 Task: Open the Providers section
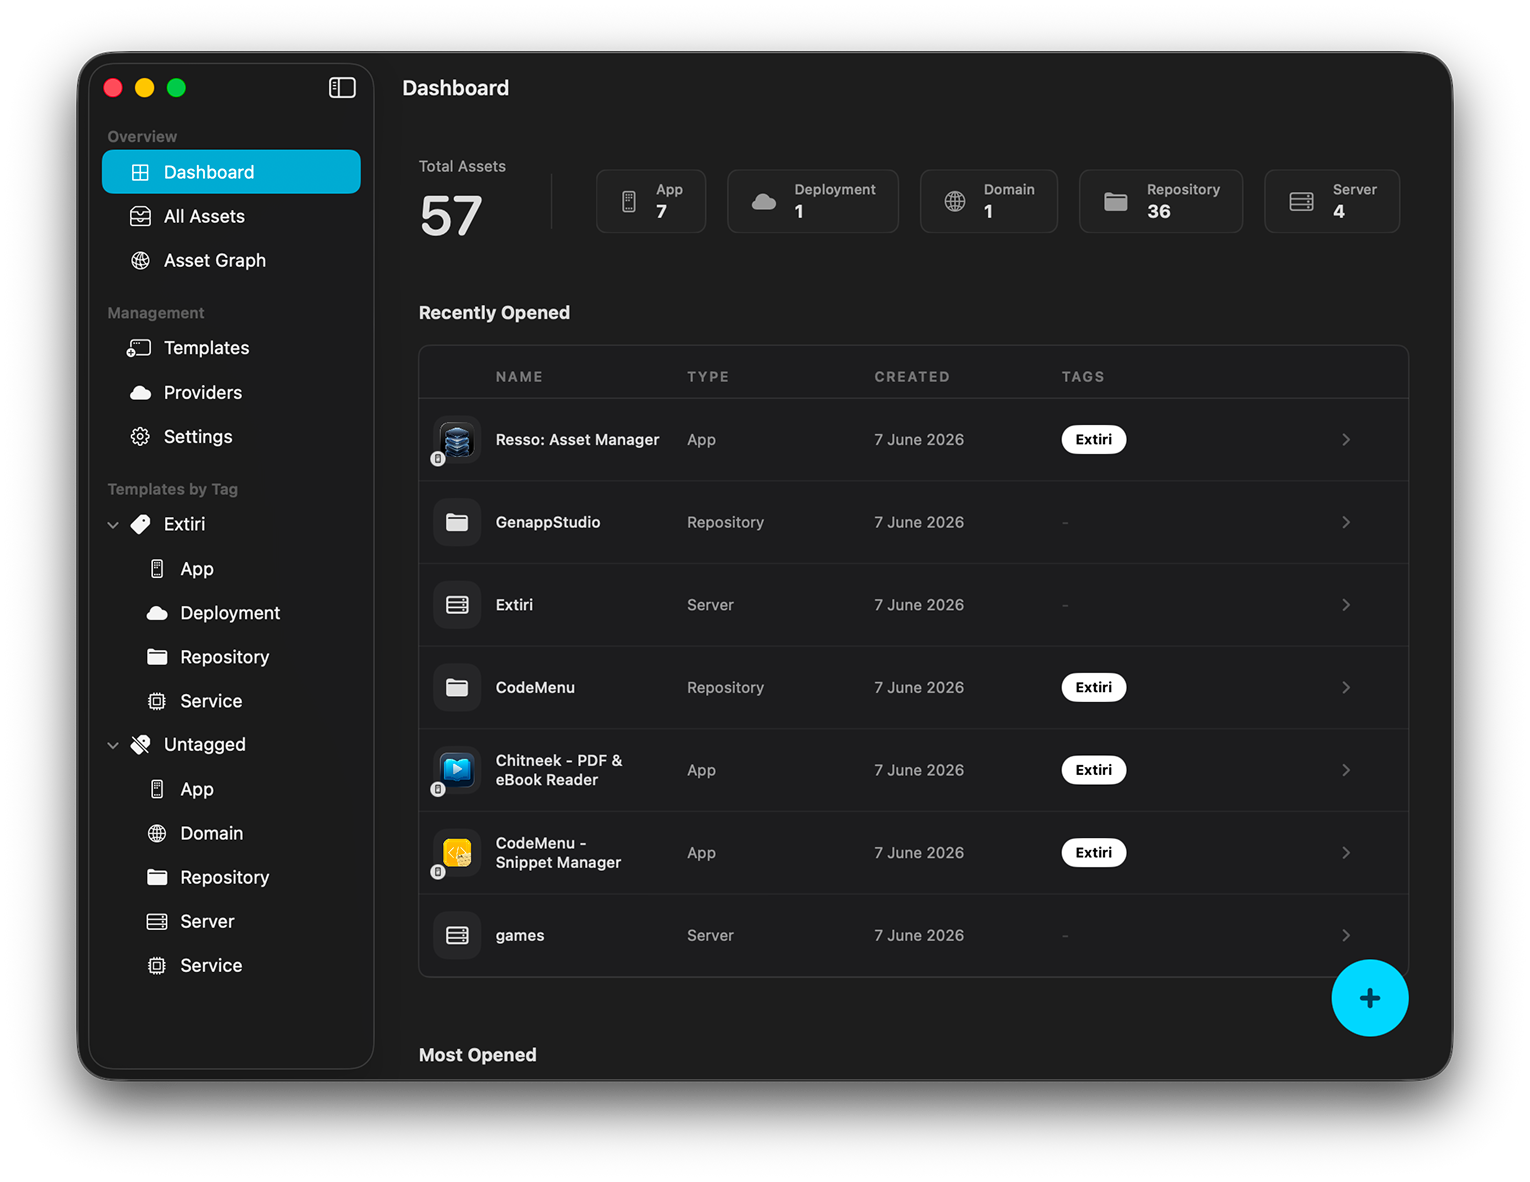(x=231, y=393)
